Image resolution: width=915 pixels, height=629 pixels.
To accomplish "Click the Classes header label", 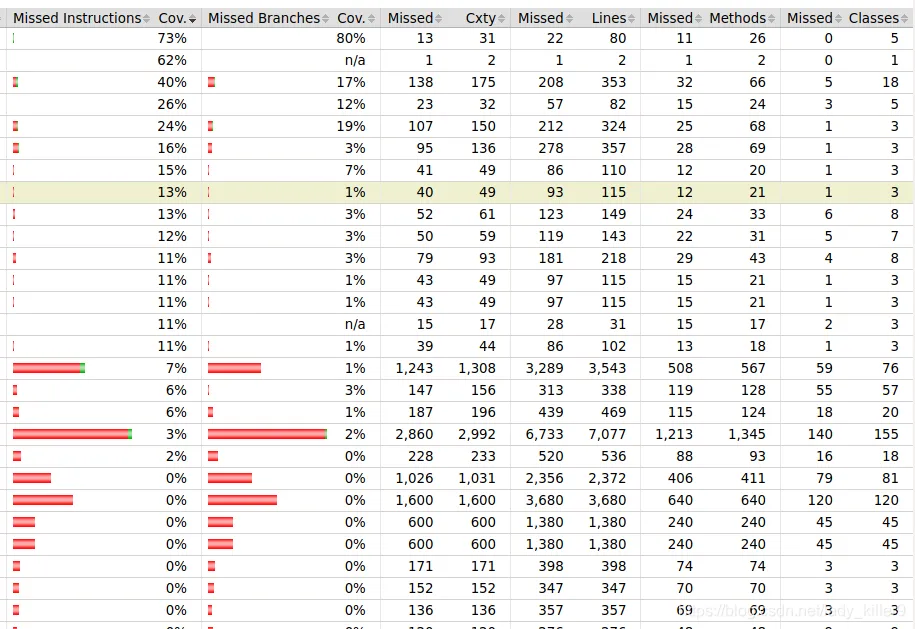I will pos(874,18).
